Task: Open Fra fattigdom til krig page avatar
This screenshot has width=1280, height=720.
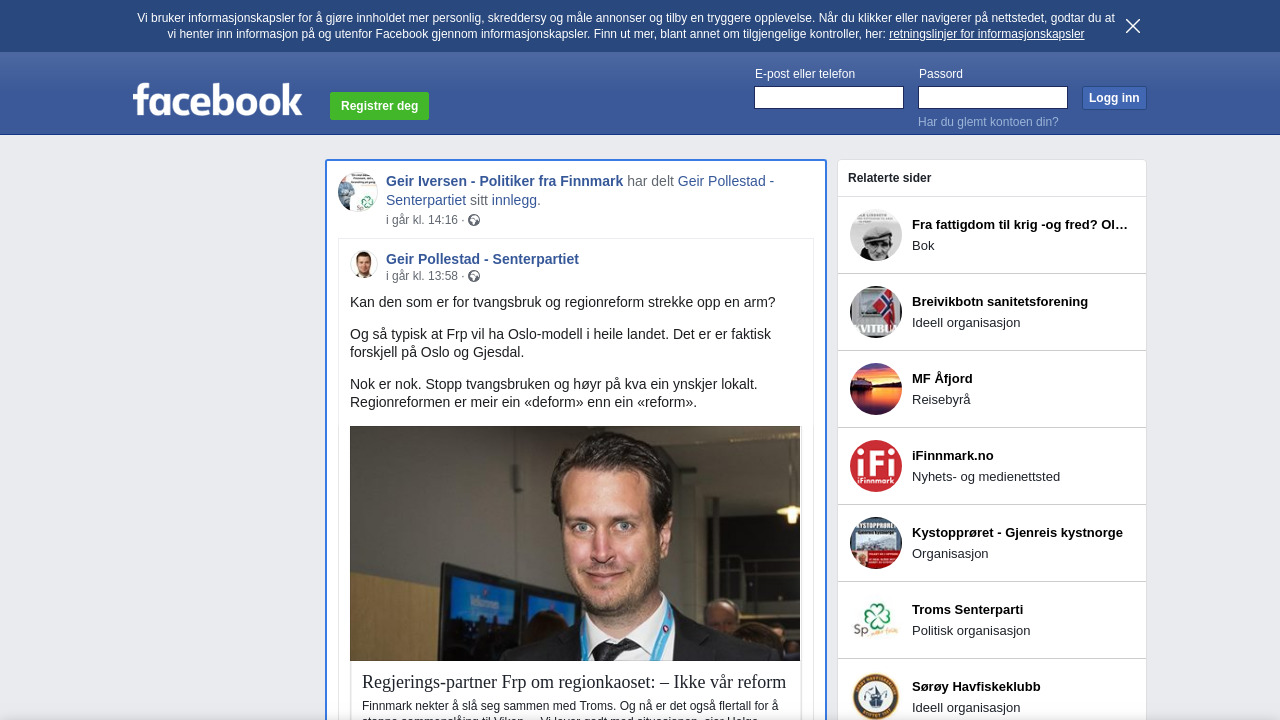Action: [x=876, y=235]
